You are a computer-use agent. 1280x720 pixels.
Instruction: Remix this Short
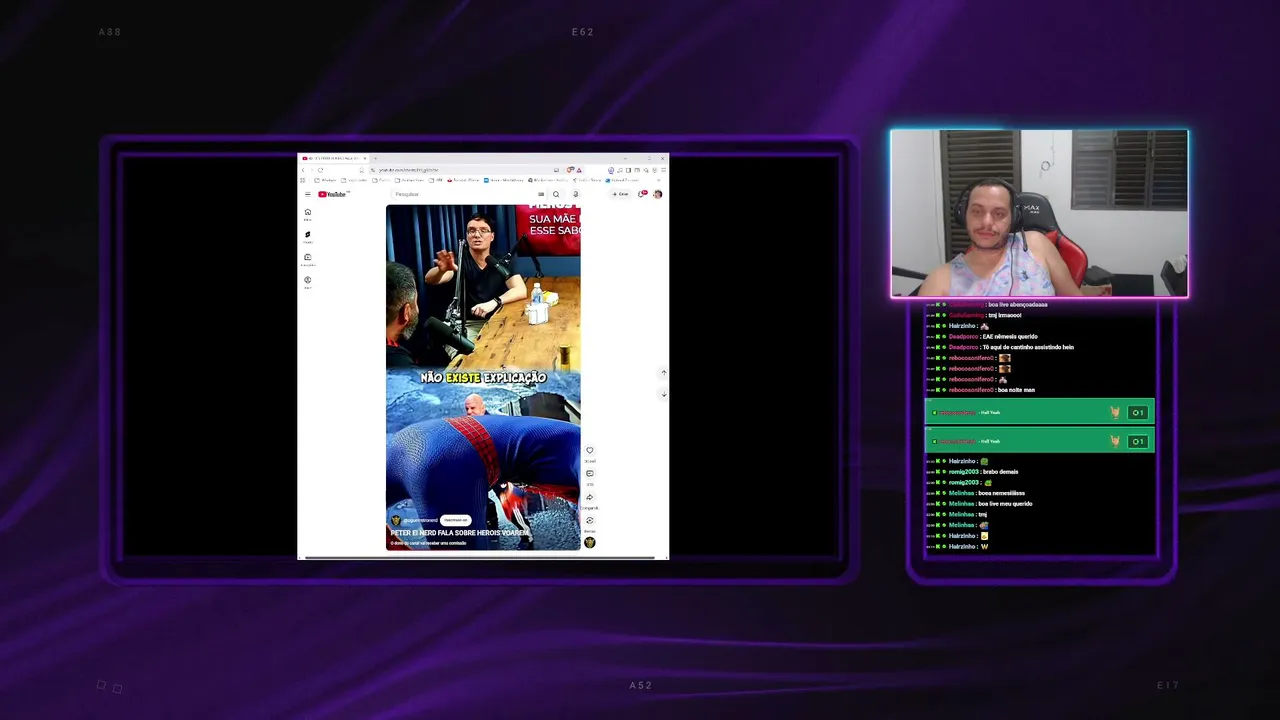click(x=589, y=520)
